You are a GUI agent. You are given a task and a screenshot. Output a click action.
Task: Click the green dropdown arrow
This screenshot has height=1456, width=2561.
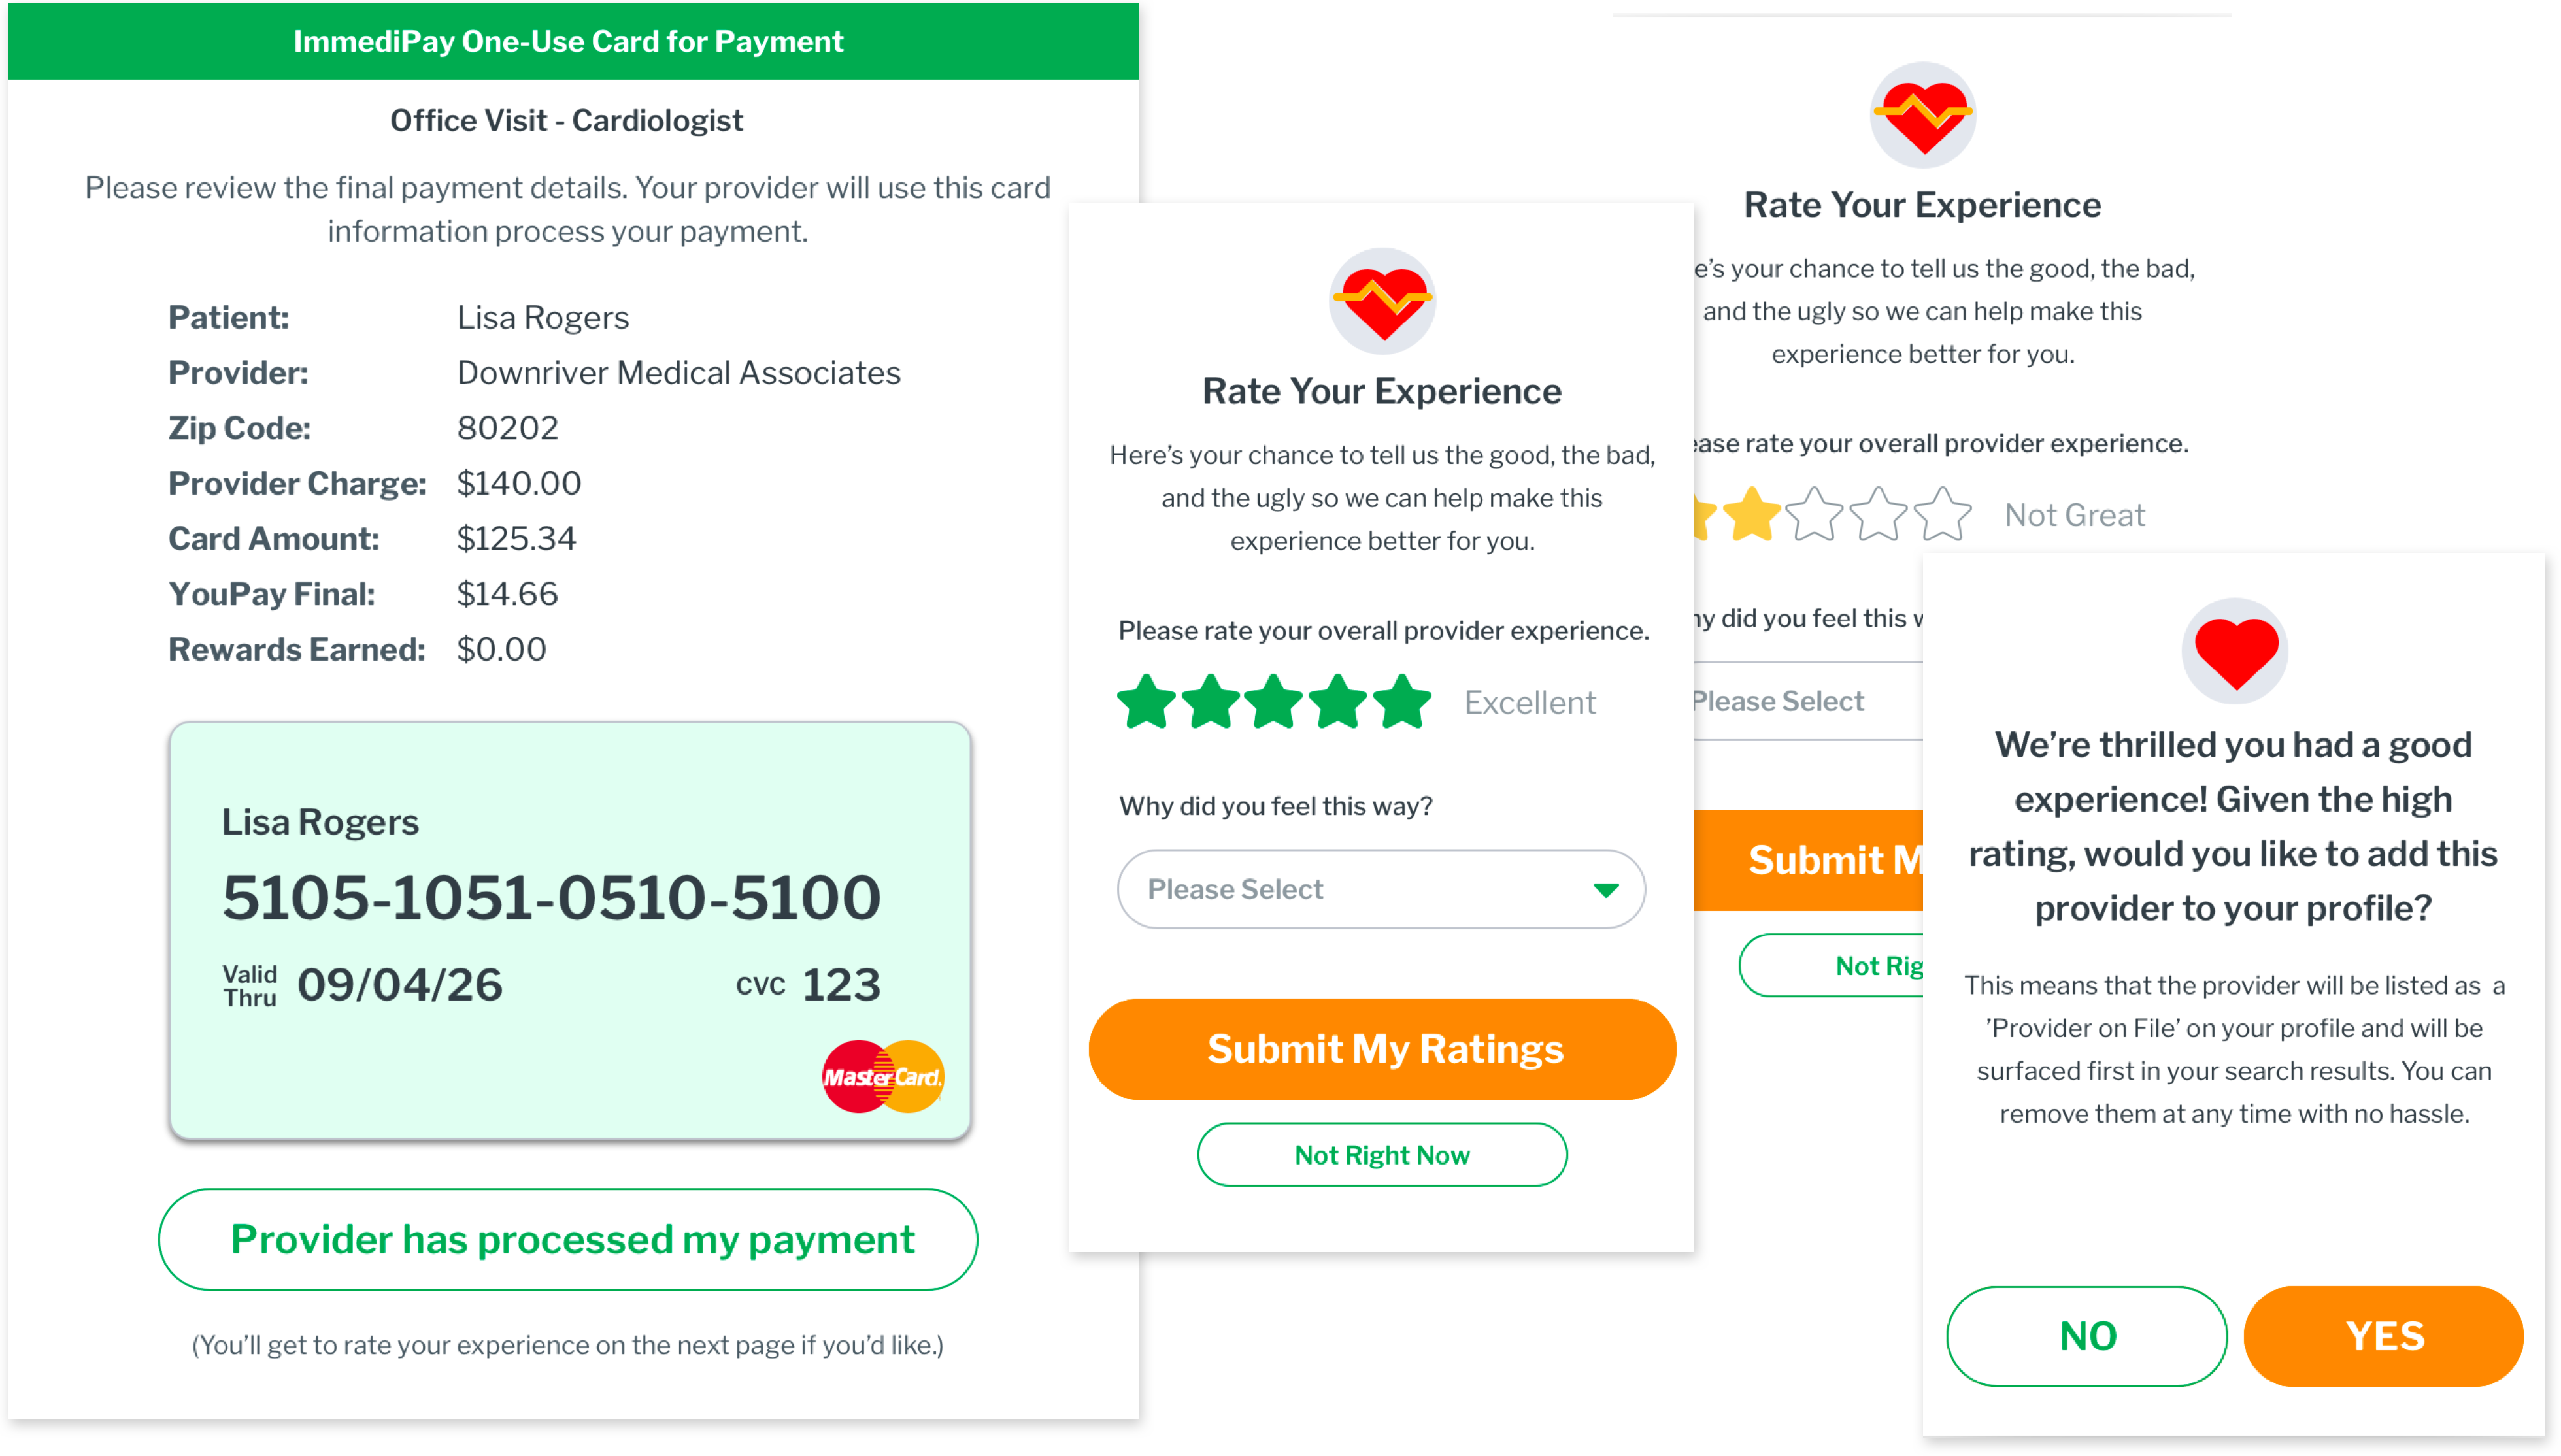(x=1605, y=889)
